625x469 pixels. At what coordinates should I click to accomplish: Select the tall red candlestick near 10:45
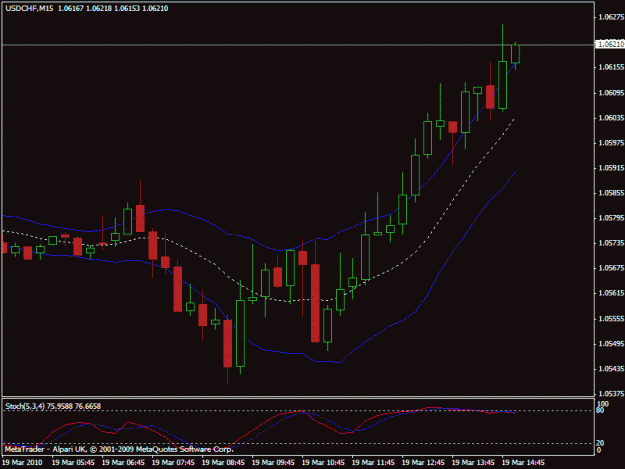tap(315, 303)
